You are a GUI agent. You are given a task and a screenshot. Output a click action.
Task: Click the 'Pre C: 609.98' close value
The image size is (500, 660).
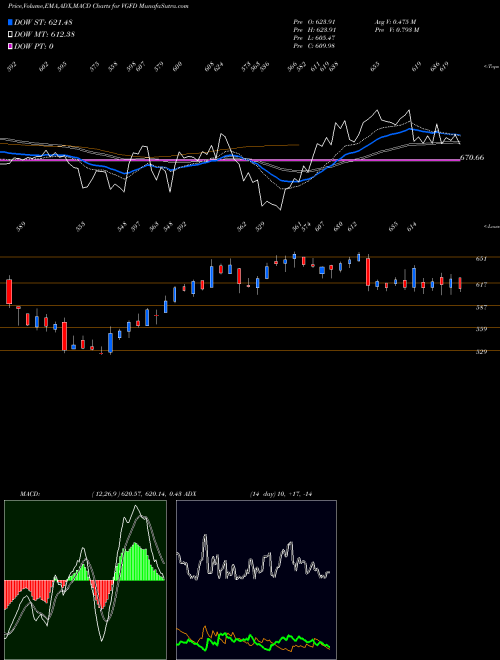(x=314, y=46)
